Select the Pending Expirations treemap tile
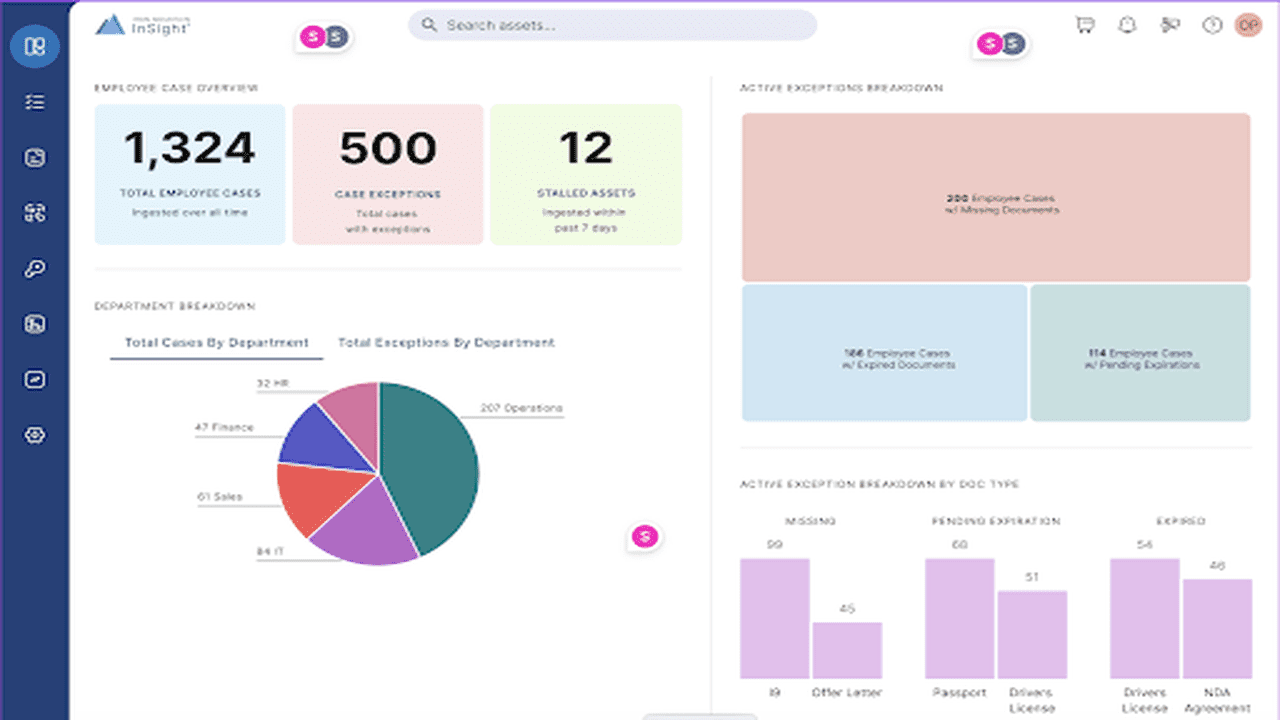Image resolution: width=1280 pixels, height=720 pixels. [x=1140, y=353]
